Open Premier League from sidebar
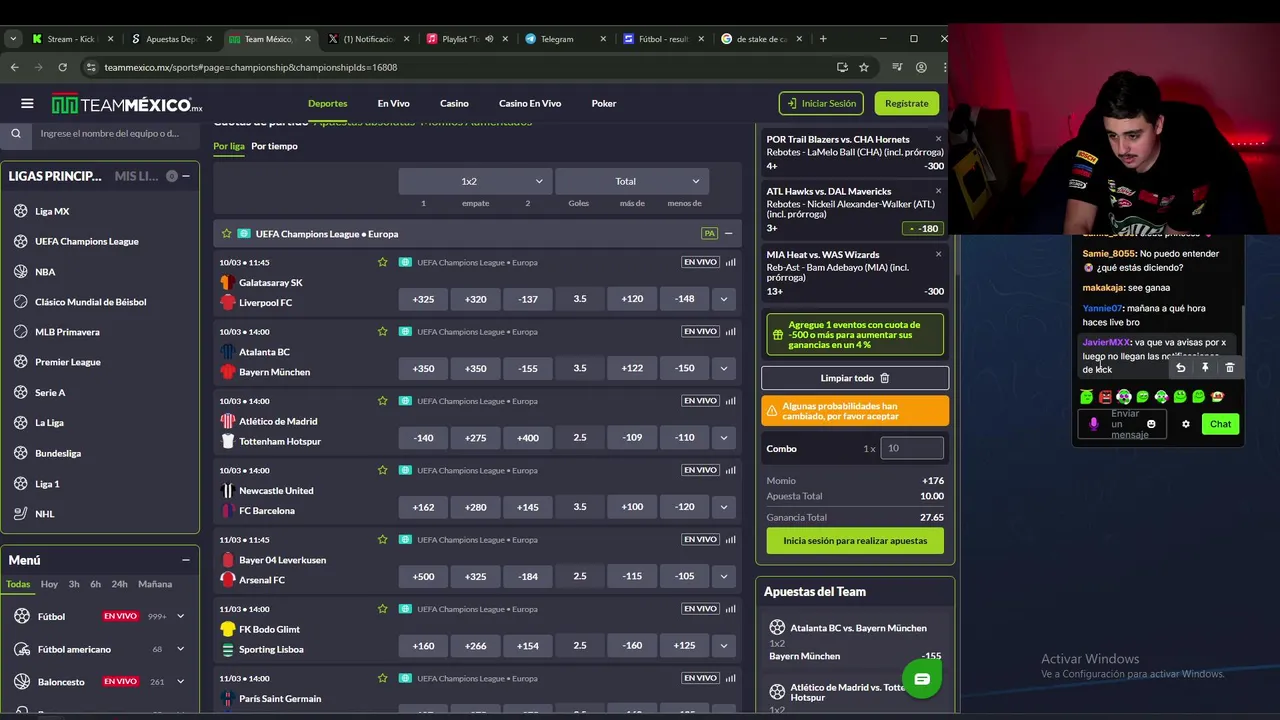This screenshot has height=720, width=1280. click(x=68, y=362)
